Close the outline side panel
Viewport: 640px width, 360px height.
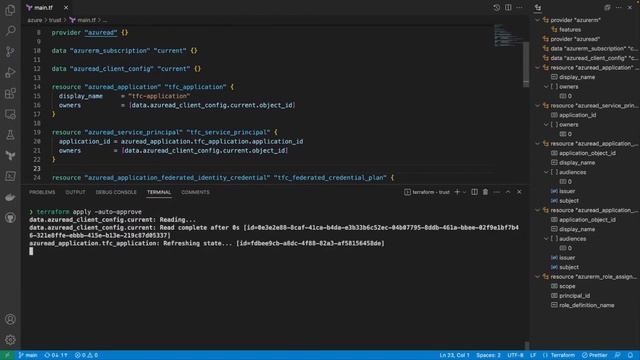(630, 7)
